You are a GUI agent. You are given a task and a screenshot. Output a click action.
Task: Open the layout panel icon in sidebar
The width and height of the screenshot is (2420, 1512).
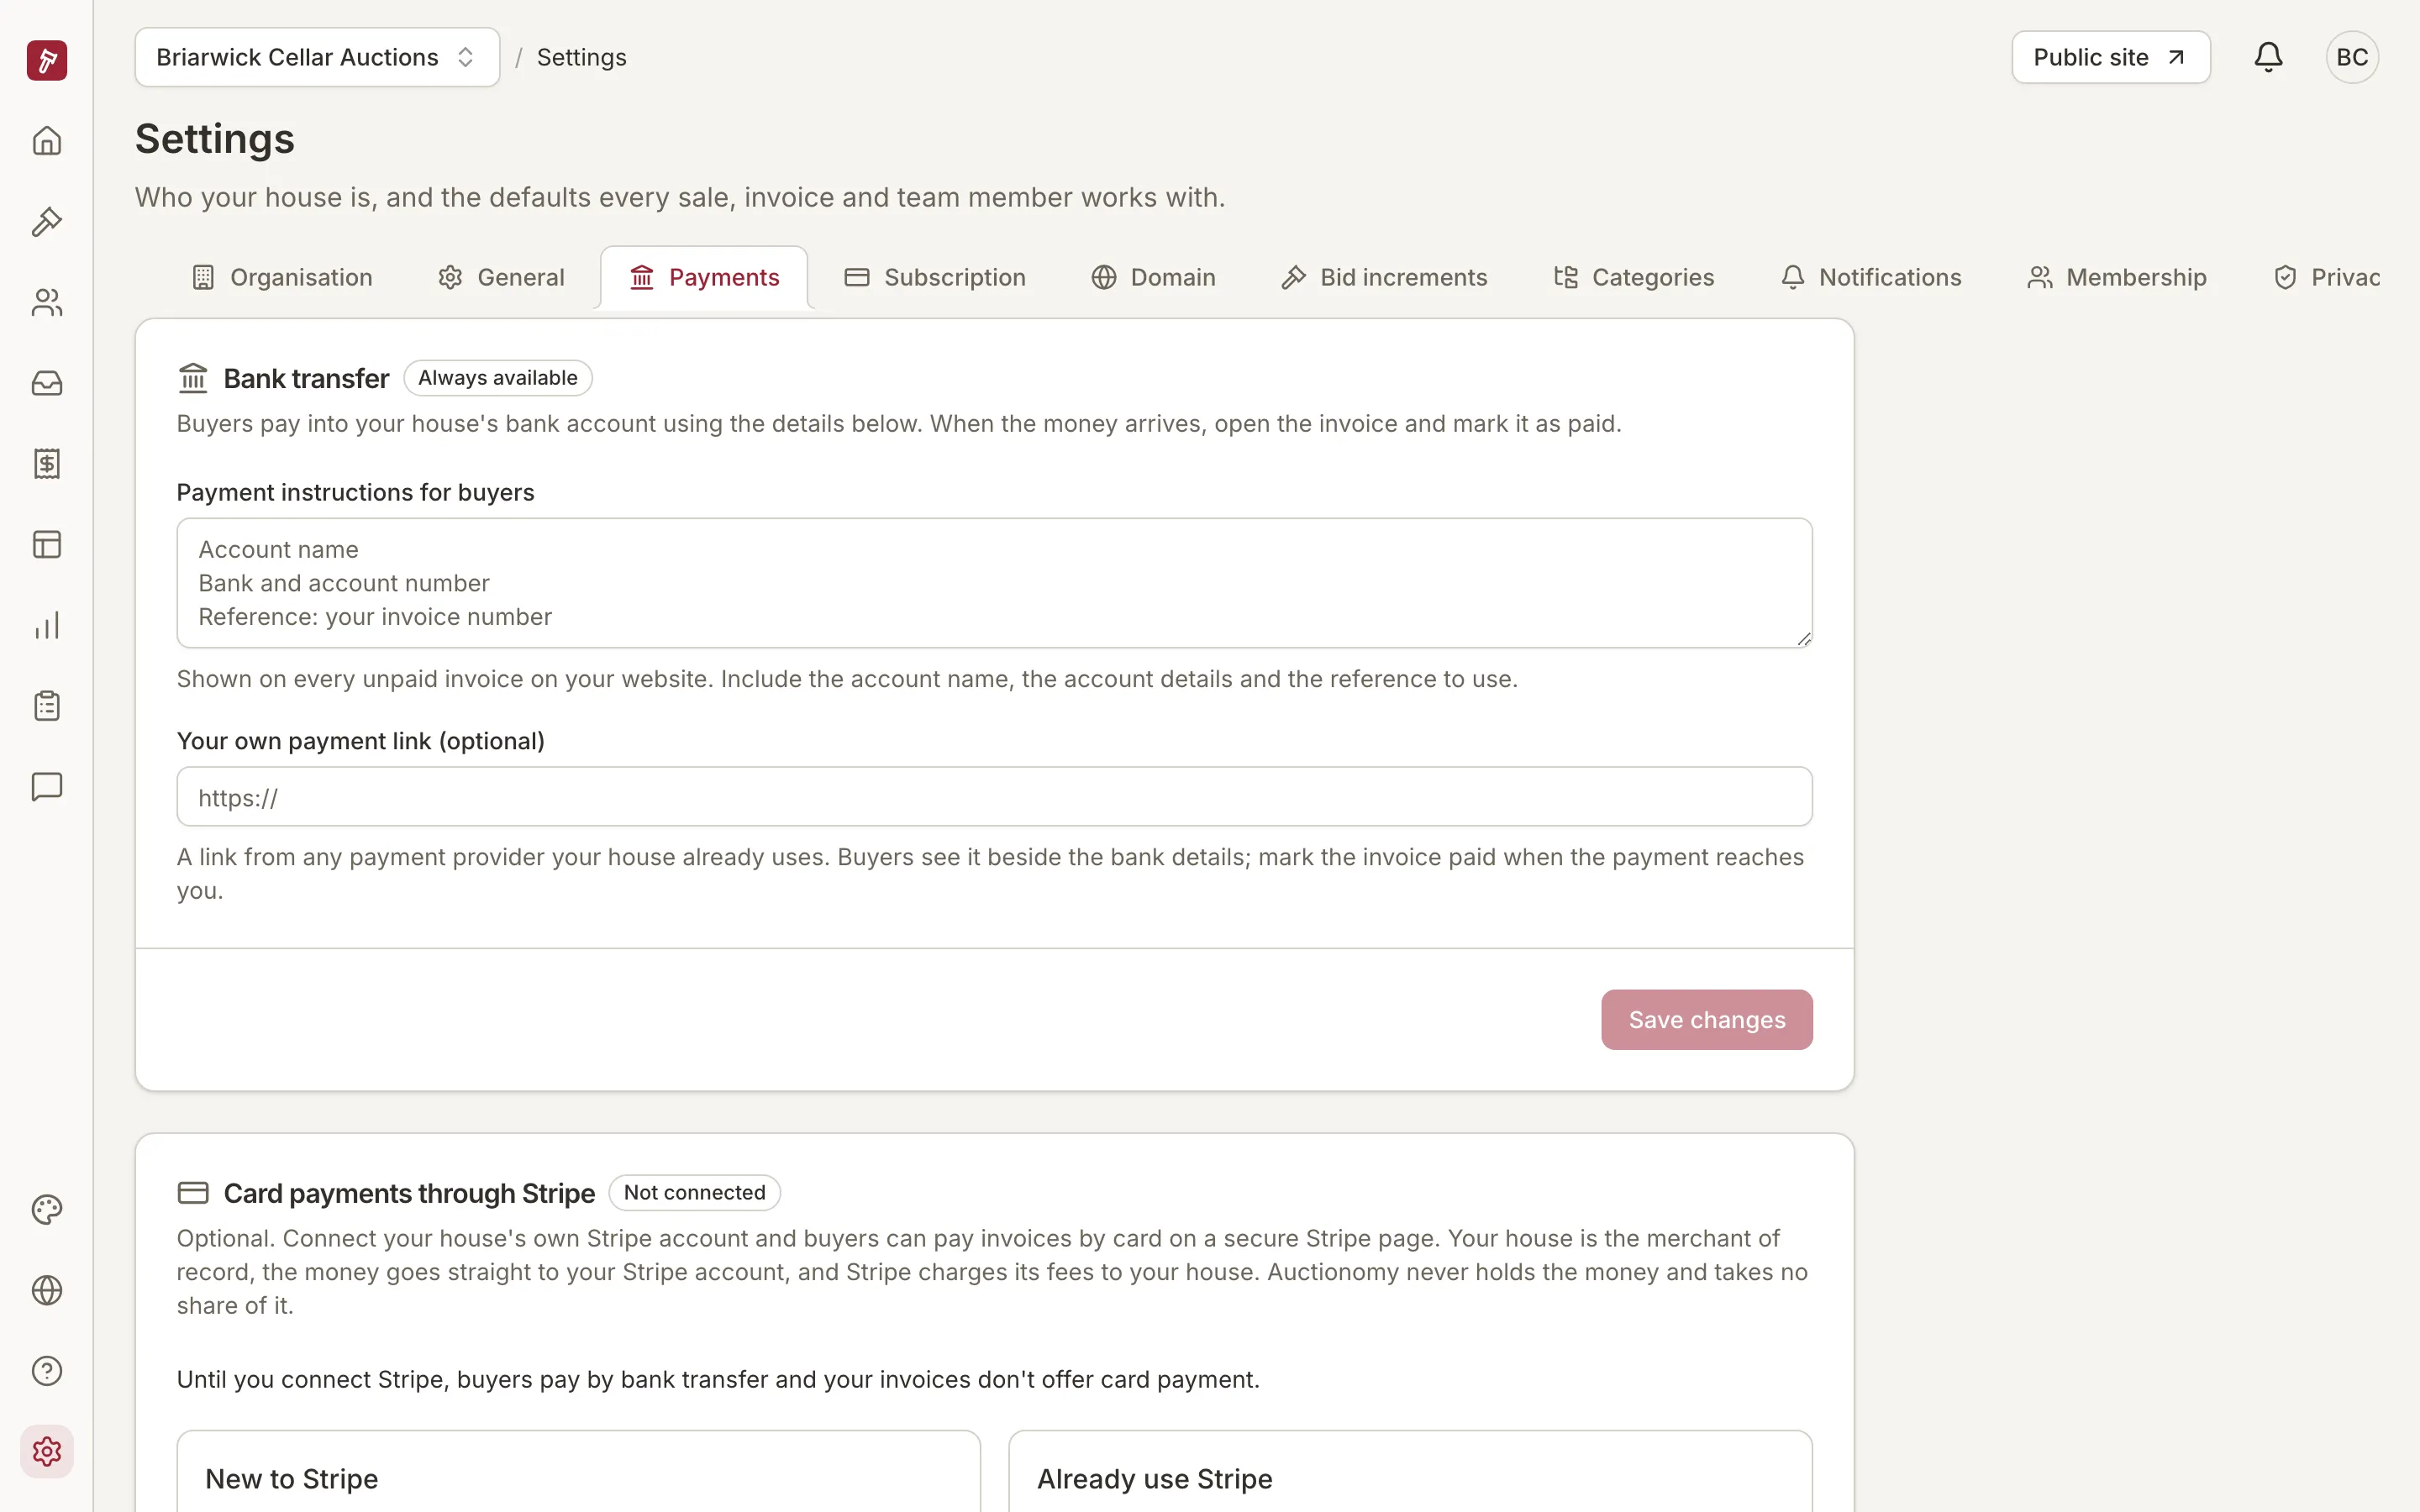[x=47, y=545]
